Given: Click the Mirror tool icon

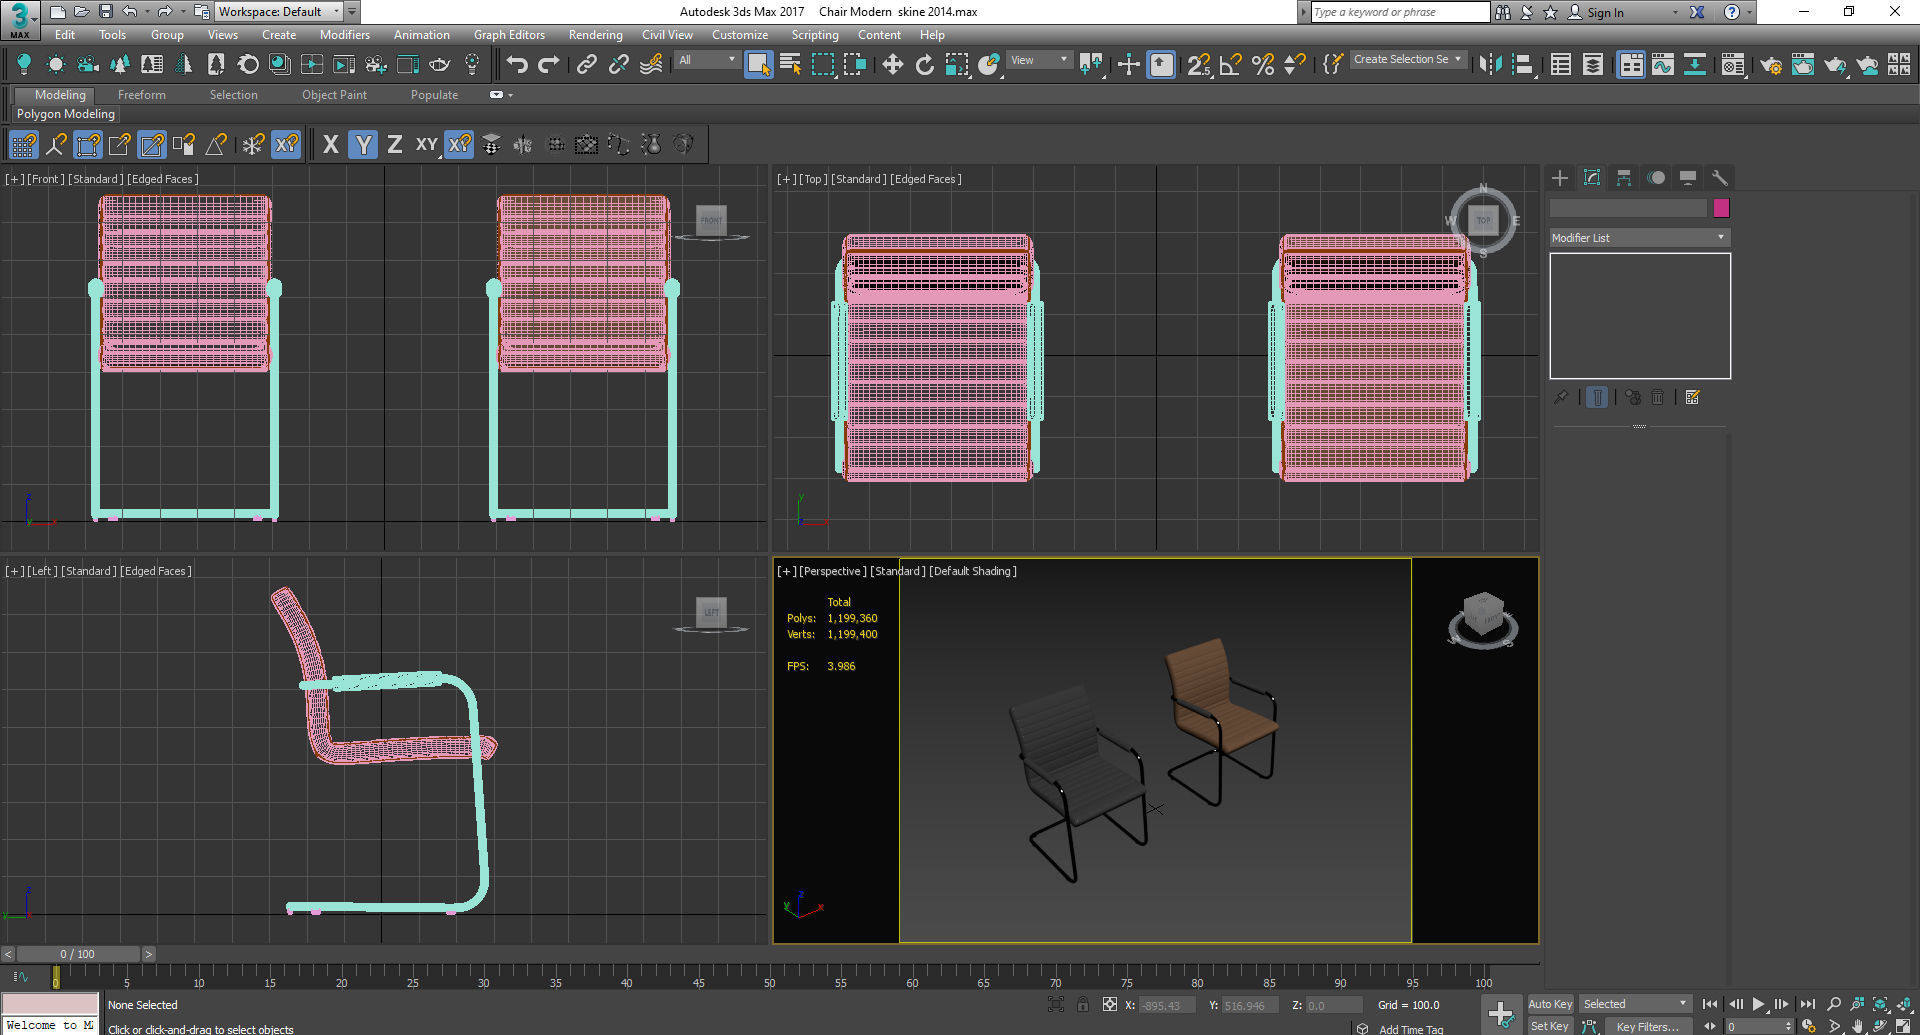Looking at the screenshot, I should (1490, 65).
